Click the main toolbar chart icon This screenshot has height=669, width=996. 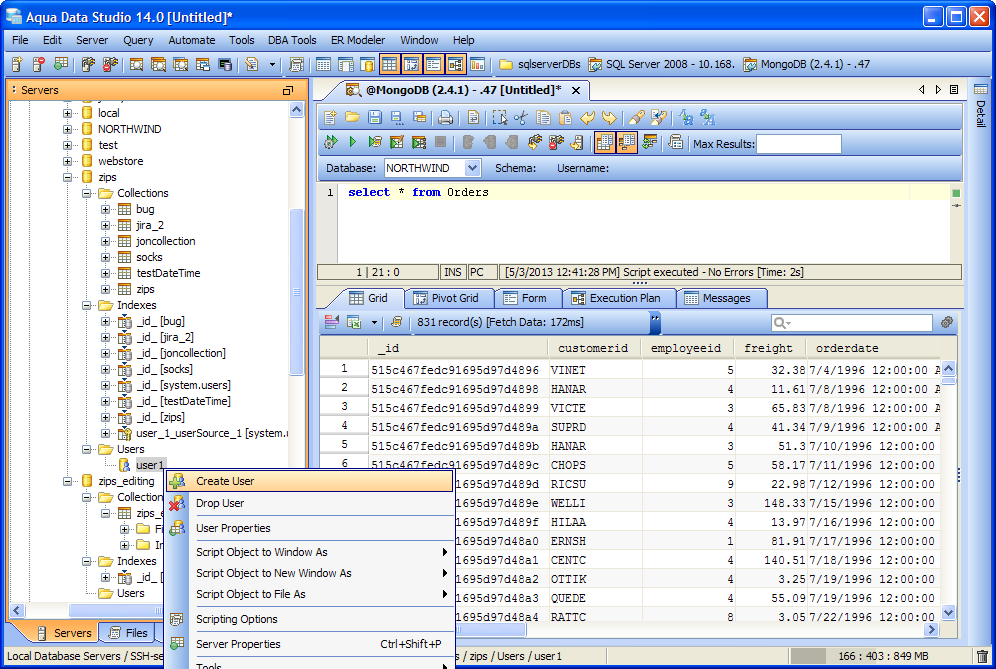[x=478, y=64]
